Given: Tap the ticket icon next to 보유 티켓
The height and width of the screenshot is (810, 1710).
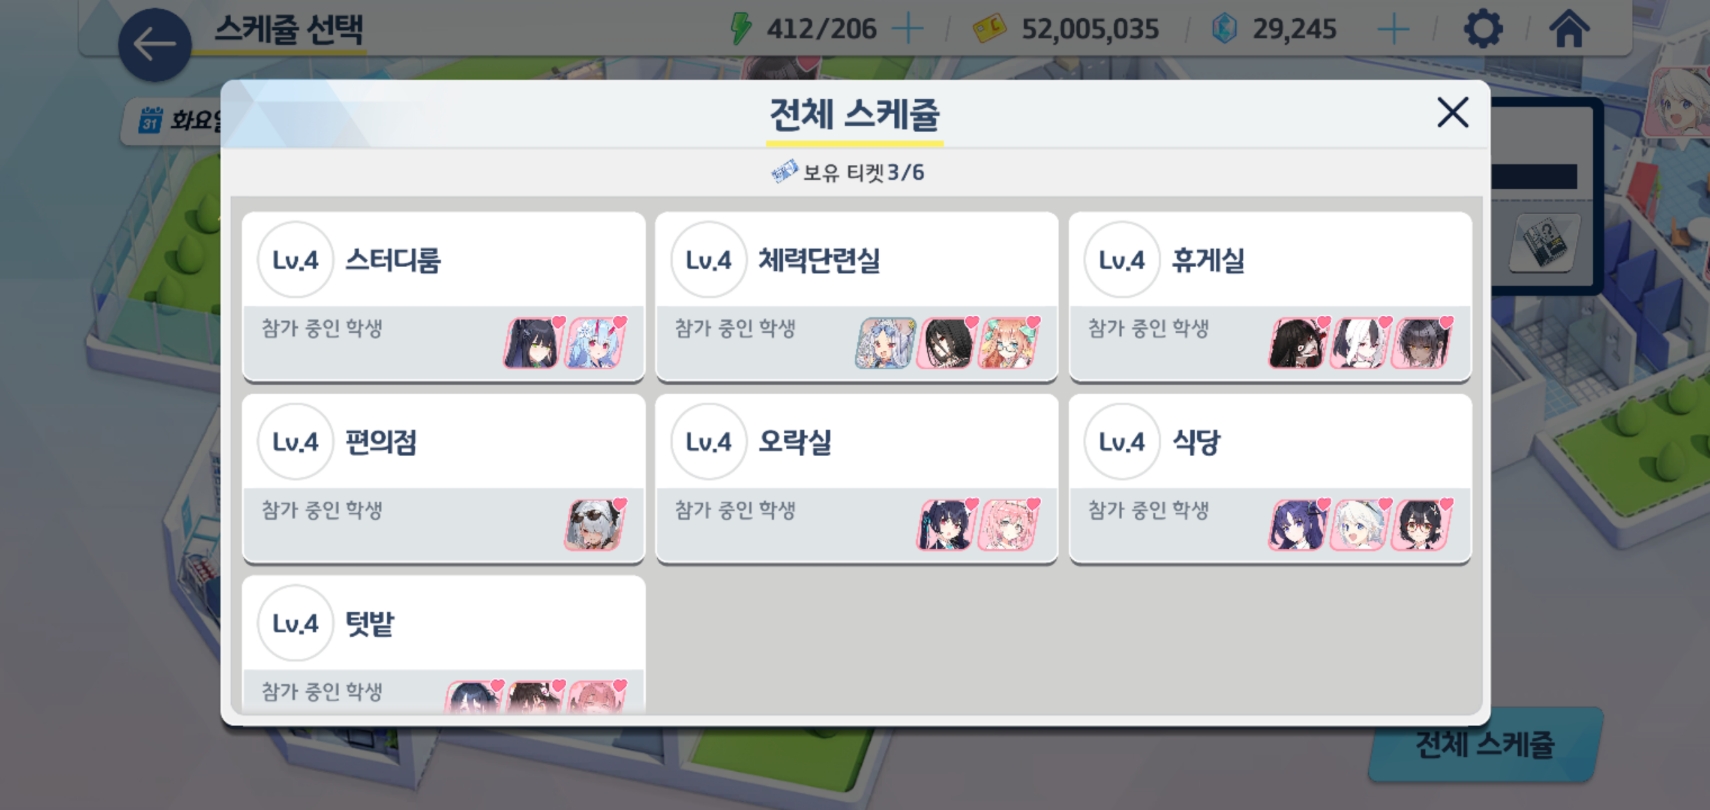Looking at the screenshot, I should (x=784, y=172).
